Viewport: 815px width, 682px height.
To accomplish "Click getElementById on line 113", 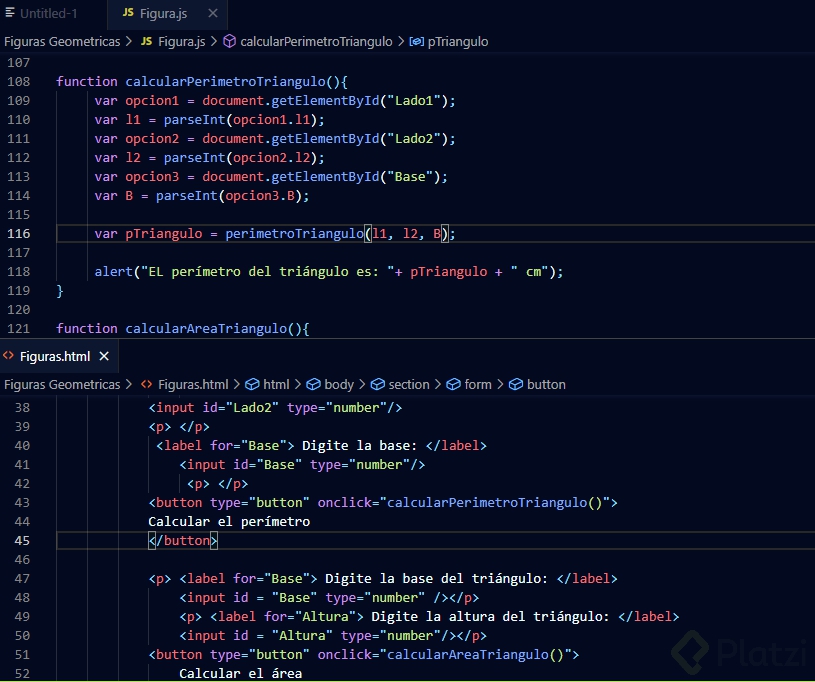I will click(325, 177).
